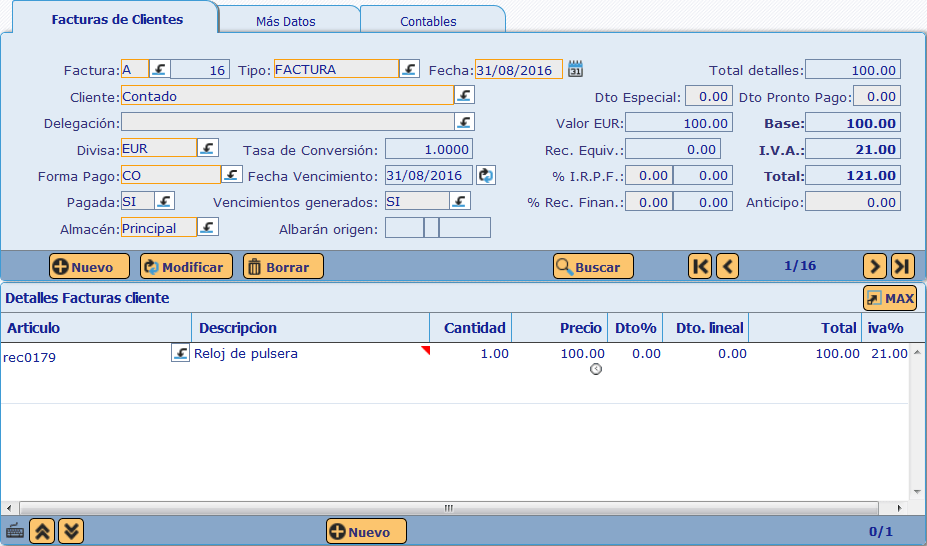Click the Forma Pago field CO
The image size is (927, 546).
pyautogui.click(x=171, y=175)
